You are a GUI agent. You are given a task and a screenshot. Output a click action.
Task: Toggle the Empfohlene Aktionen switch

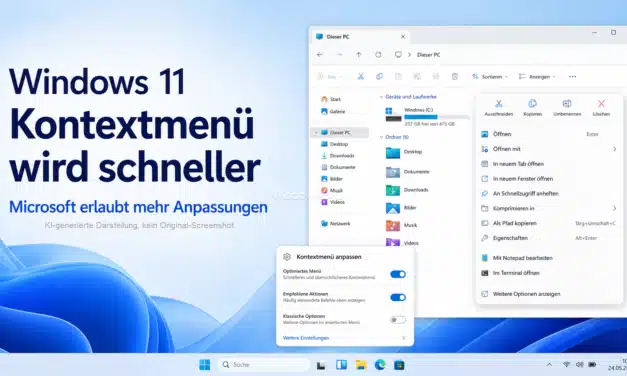[398, 297]
